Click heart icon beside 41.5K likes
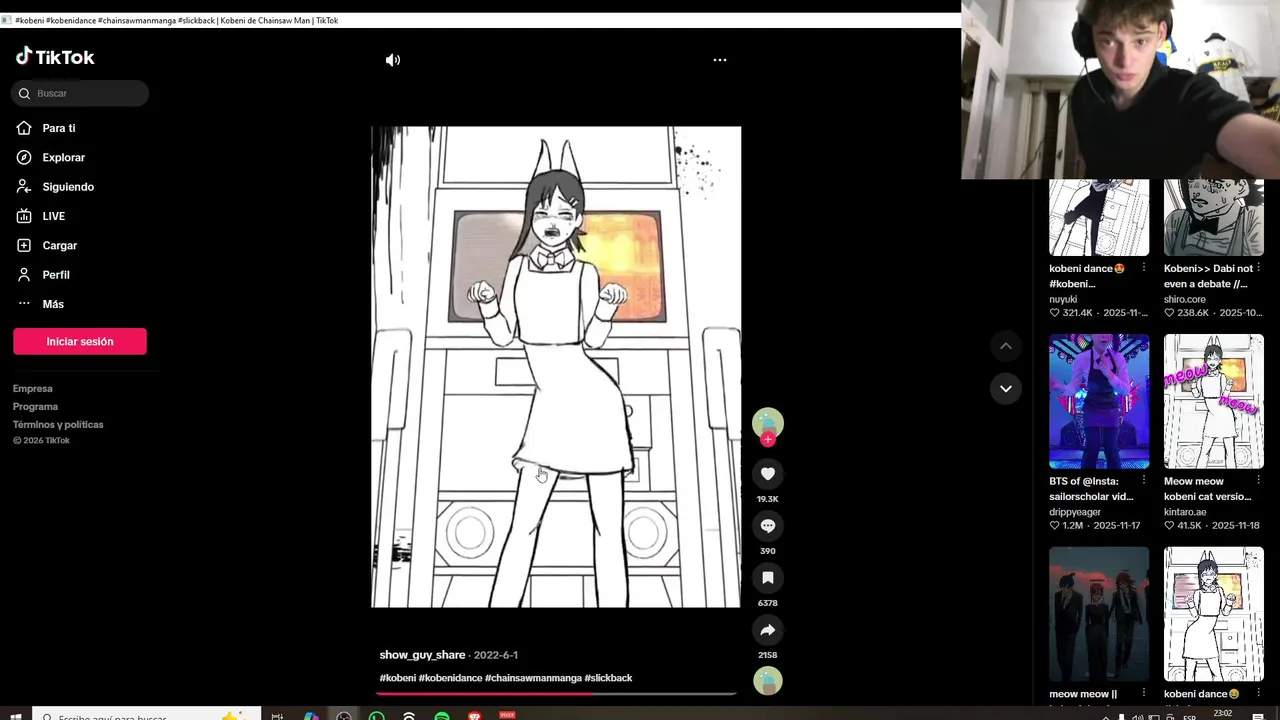This screenshot has height=720, width=1280. 1169,525
